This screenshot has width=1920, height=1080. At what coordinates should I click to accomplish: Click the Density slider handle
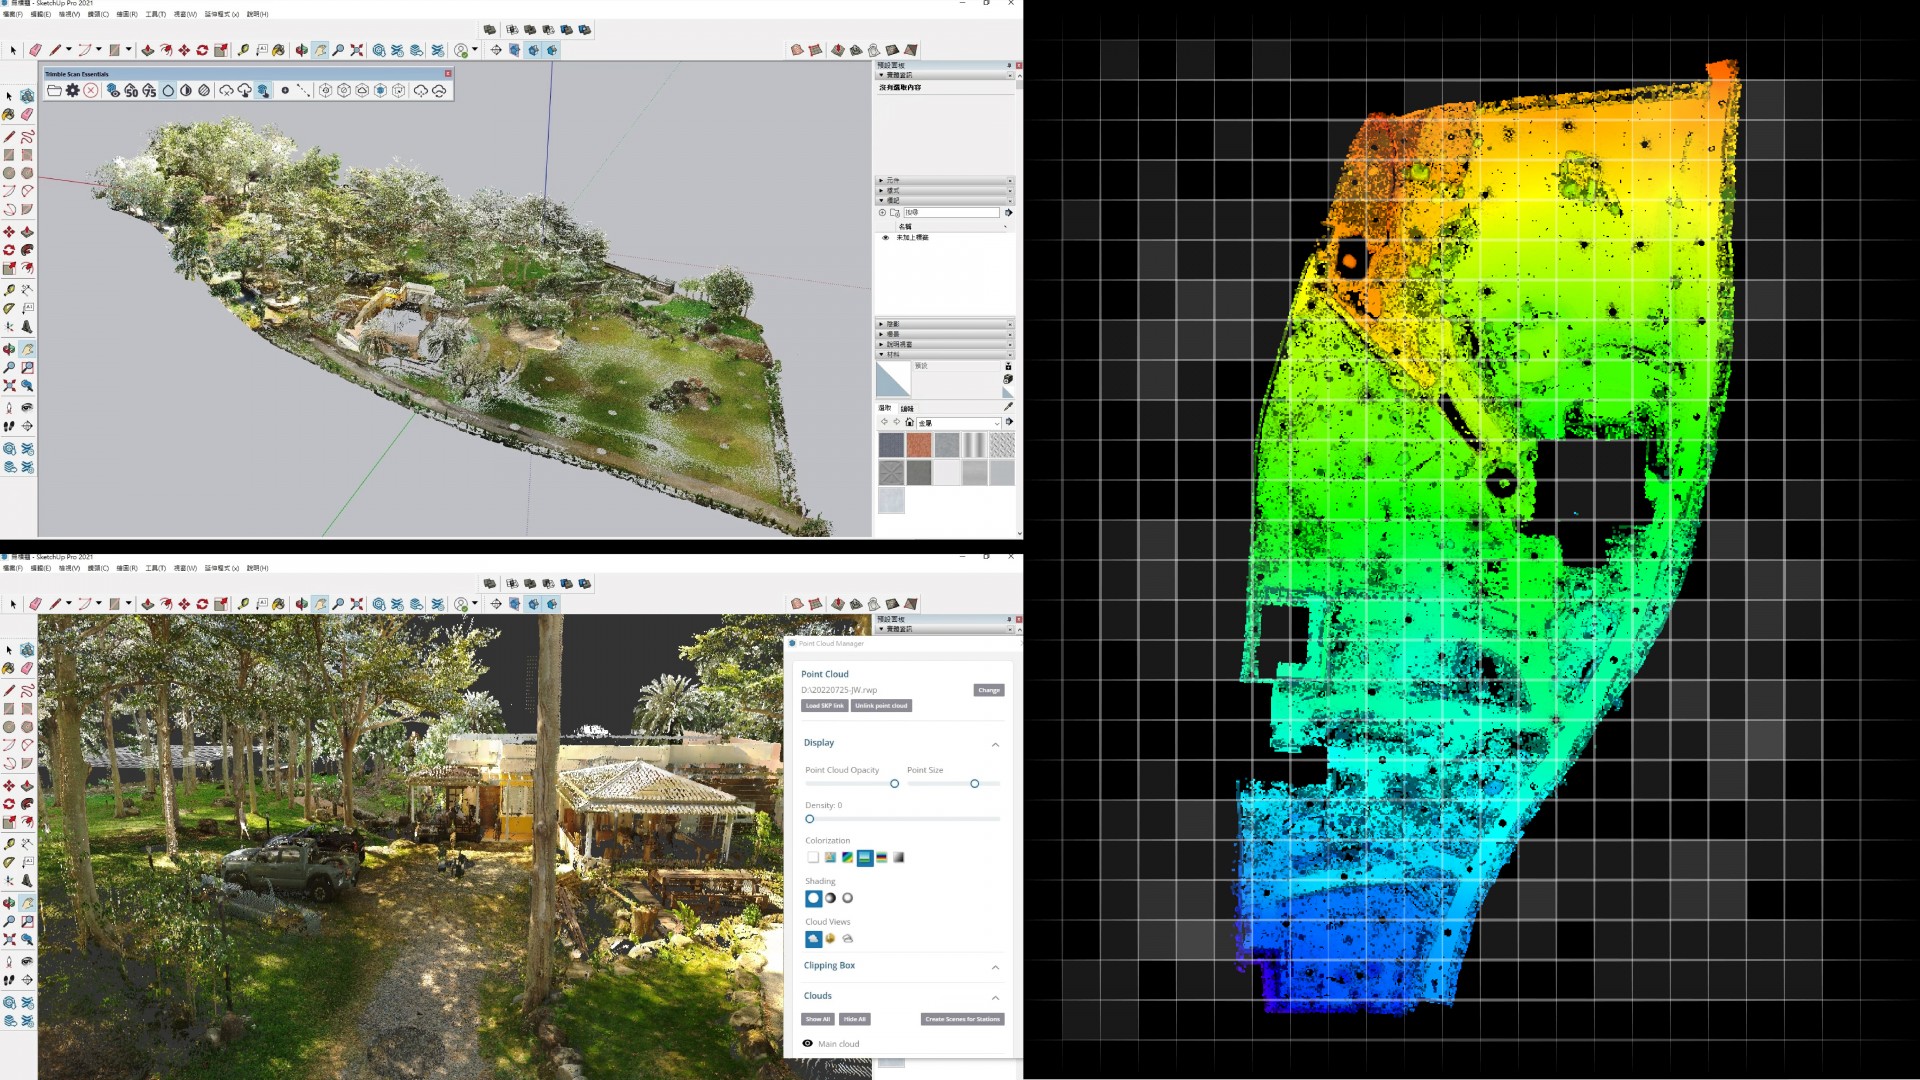(810, 819)
